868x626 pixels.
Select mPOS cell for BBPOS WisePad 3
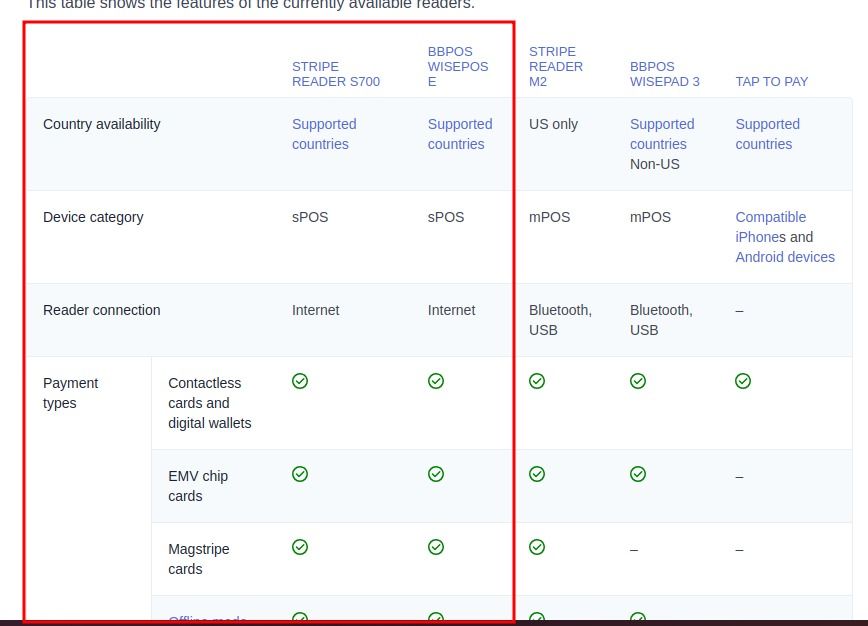[650, 217]
